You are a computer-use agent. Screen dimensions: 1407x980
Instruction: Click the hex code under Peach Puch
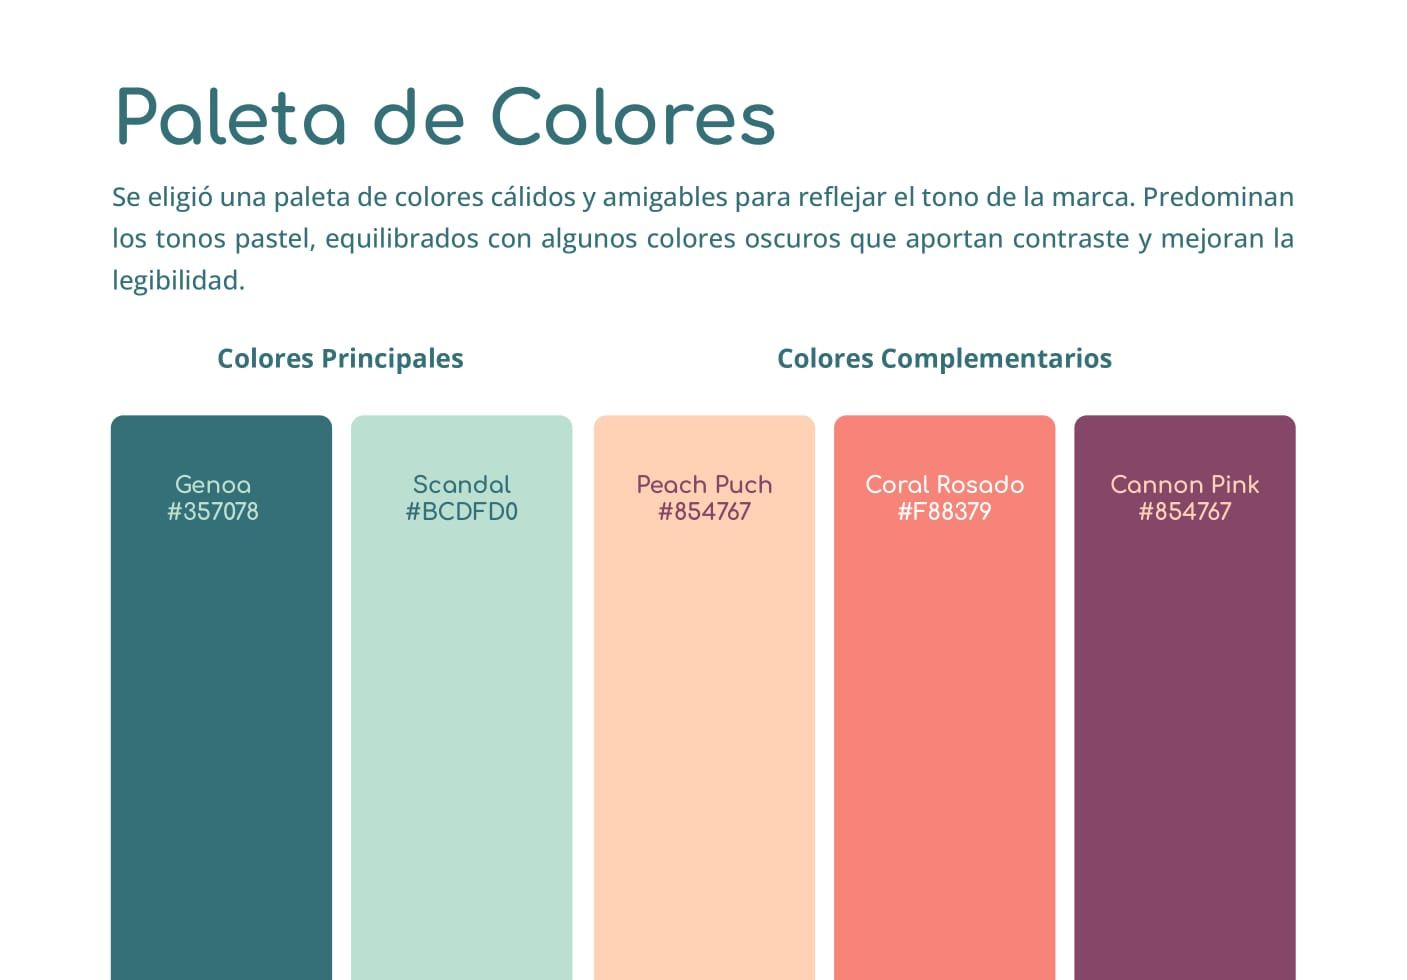pos(704,511)
